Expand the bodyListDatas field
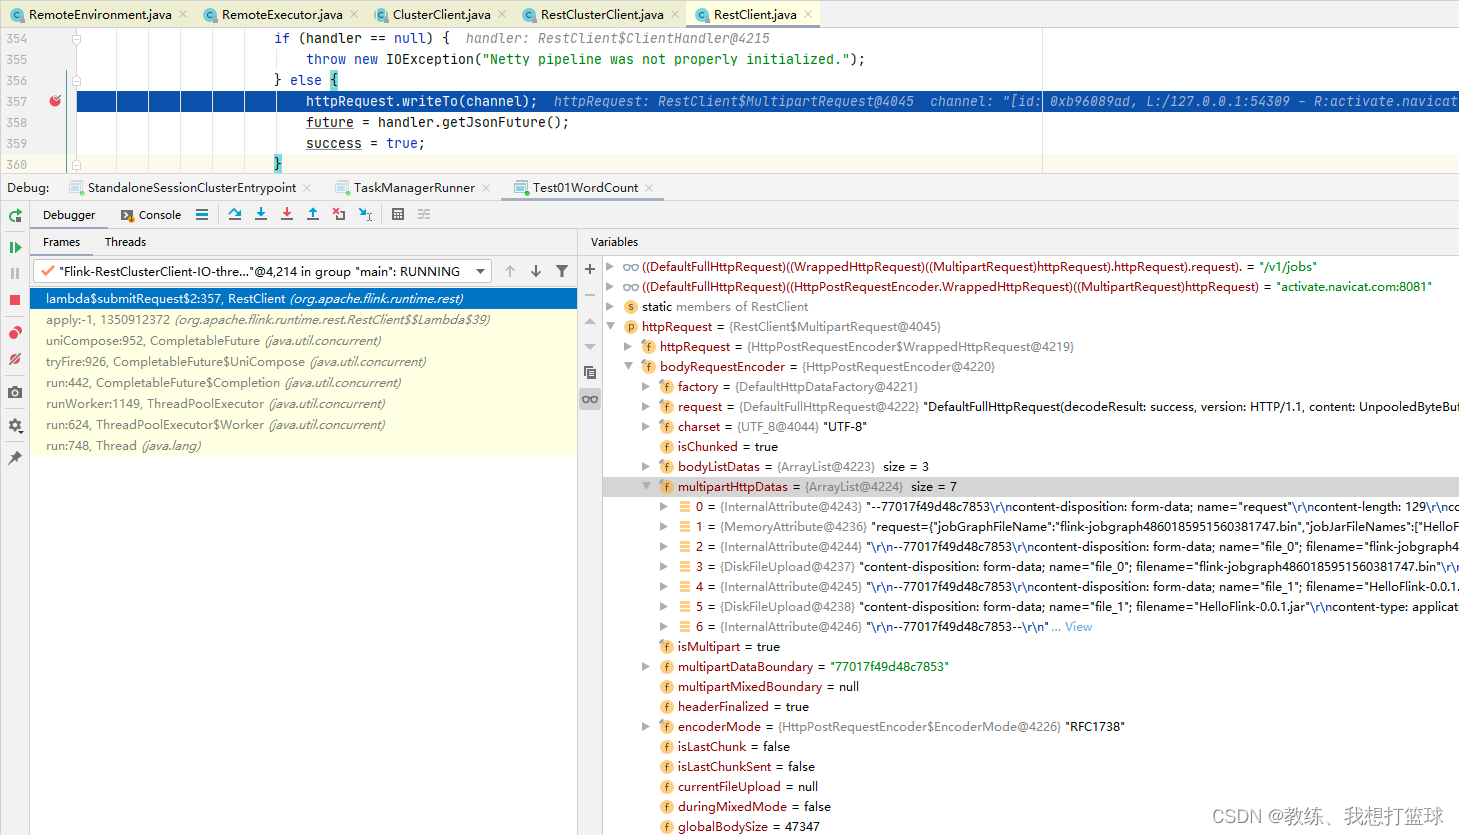1459x835 pixels. [x=646, y=466]
